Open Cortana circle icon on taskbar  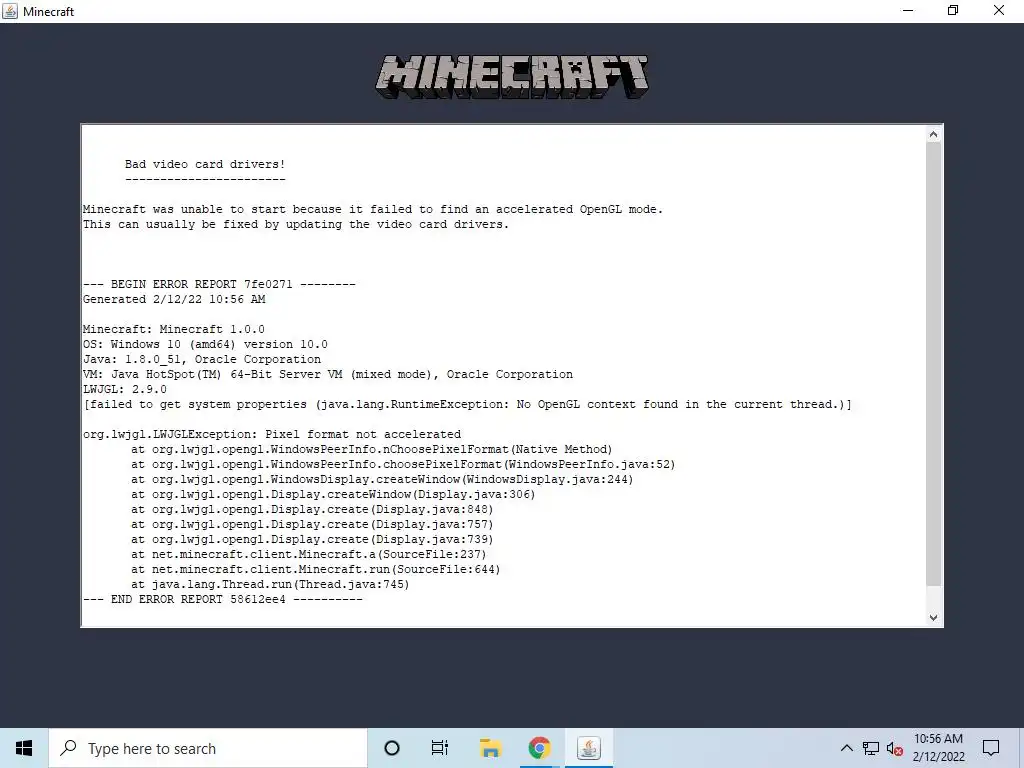tap(392, 748)
